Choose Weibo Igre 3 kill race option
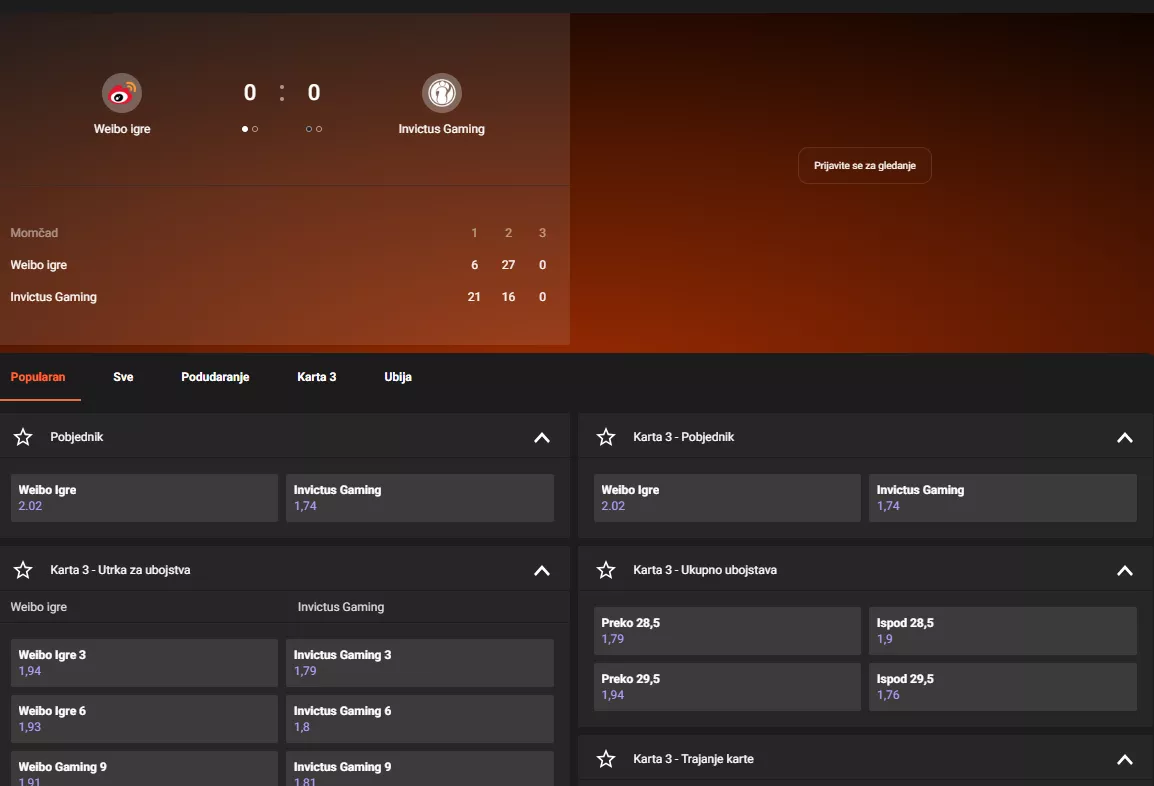The height and width of the screenshot is (786, 1154). (144, 662)
